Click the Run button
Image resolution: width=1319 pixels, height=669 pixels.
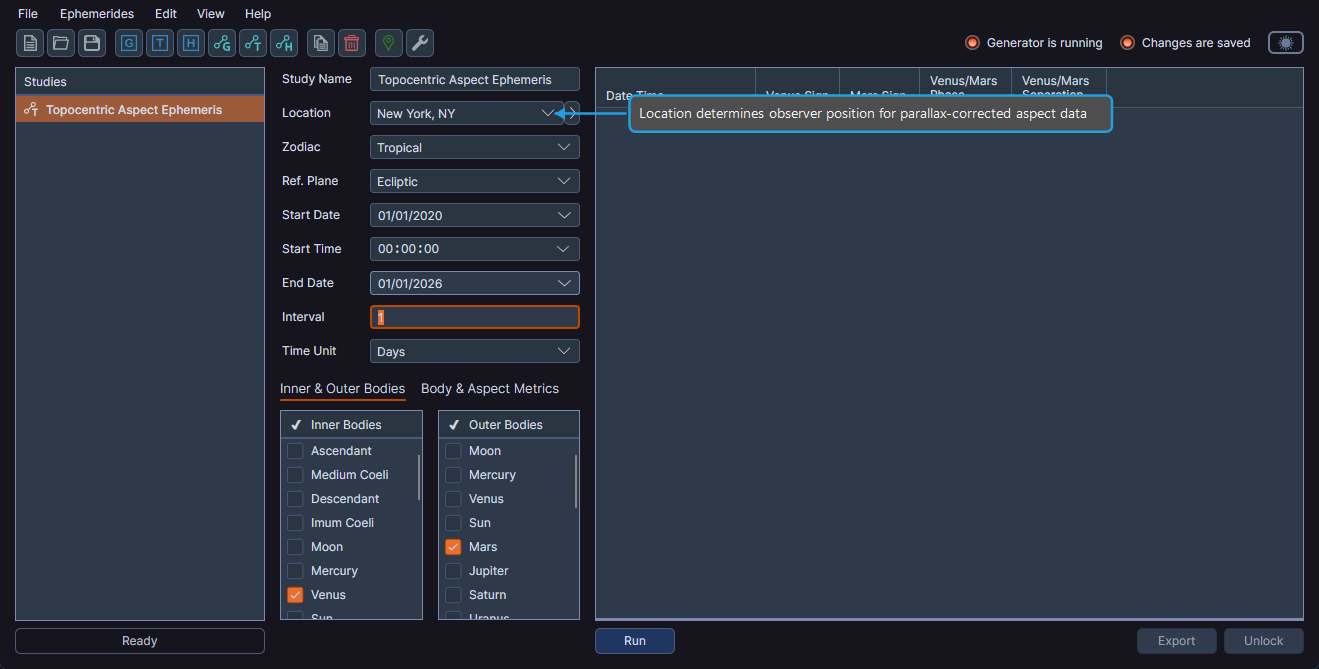pos(634,640)
